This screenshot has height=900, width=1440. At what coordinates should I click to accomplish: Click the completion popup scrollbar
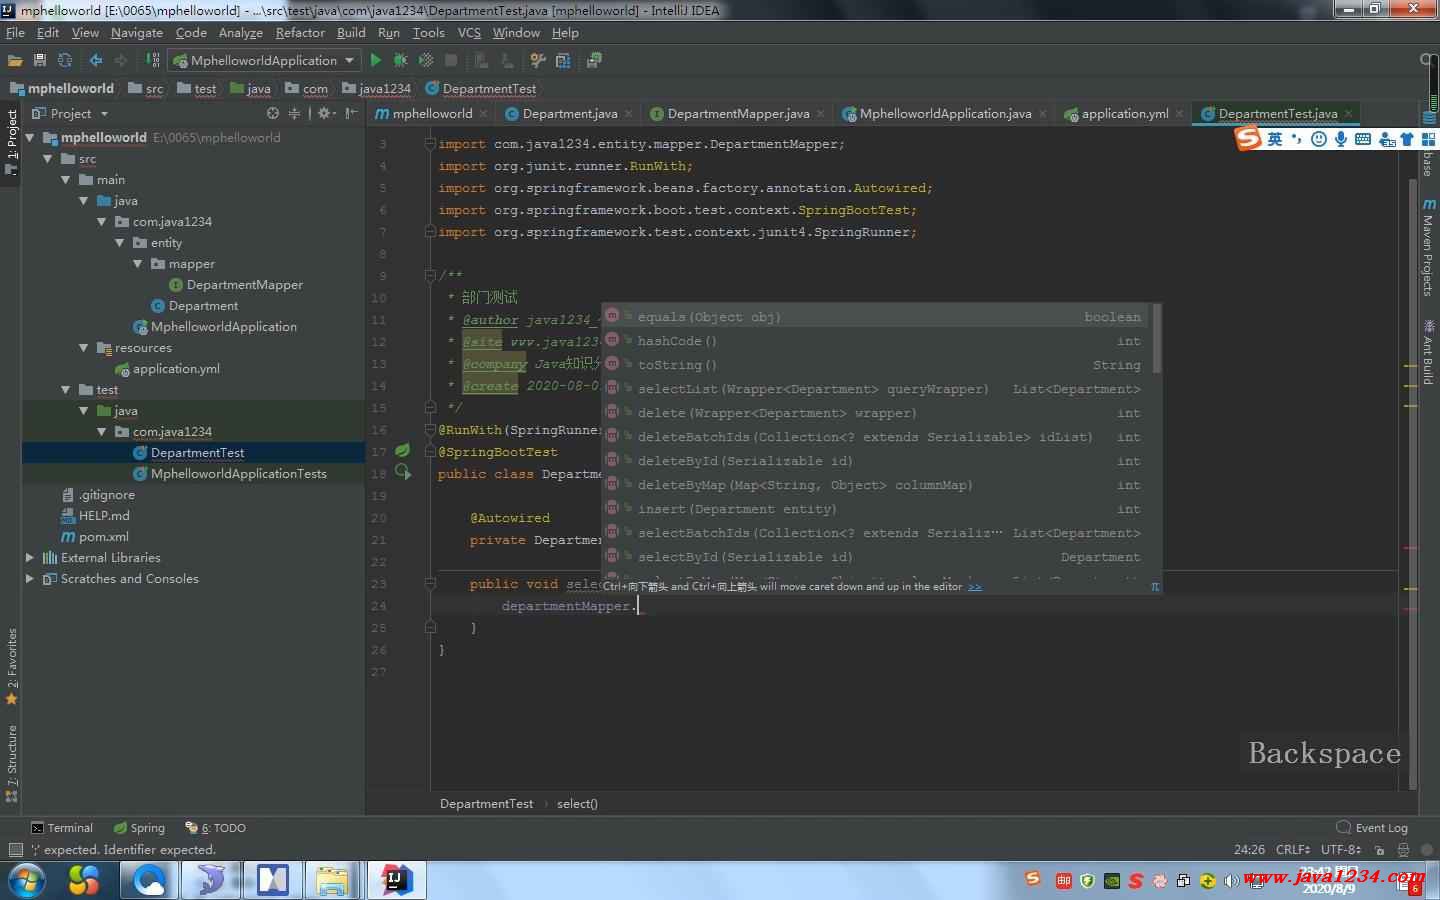point(1157,338)
